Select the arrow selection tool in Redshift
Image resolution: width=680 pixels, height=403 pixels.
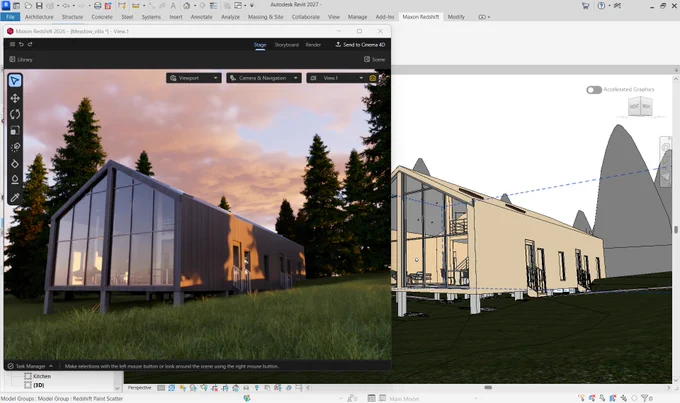(15, 81)
